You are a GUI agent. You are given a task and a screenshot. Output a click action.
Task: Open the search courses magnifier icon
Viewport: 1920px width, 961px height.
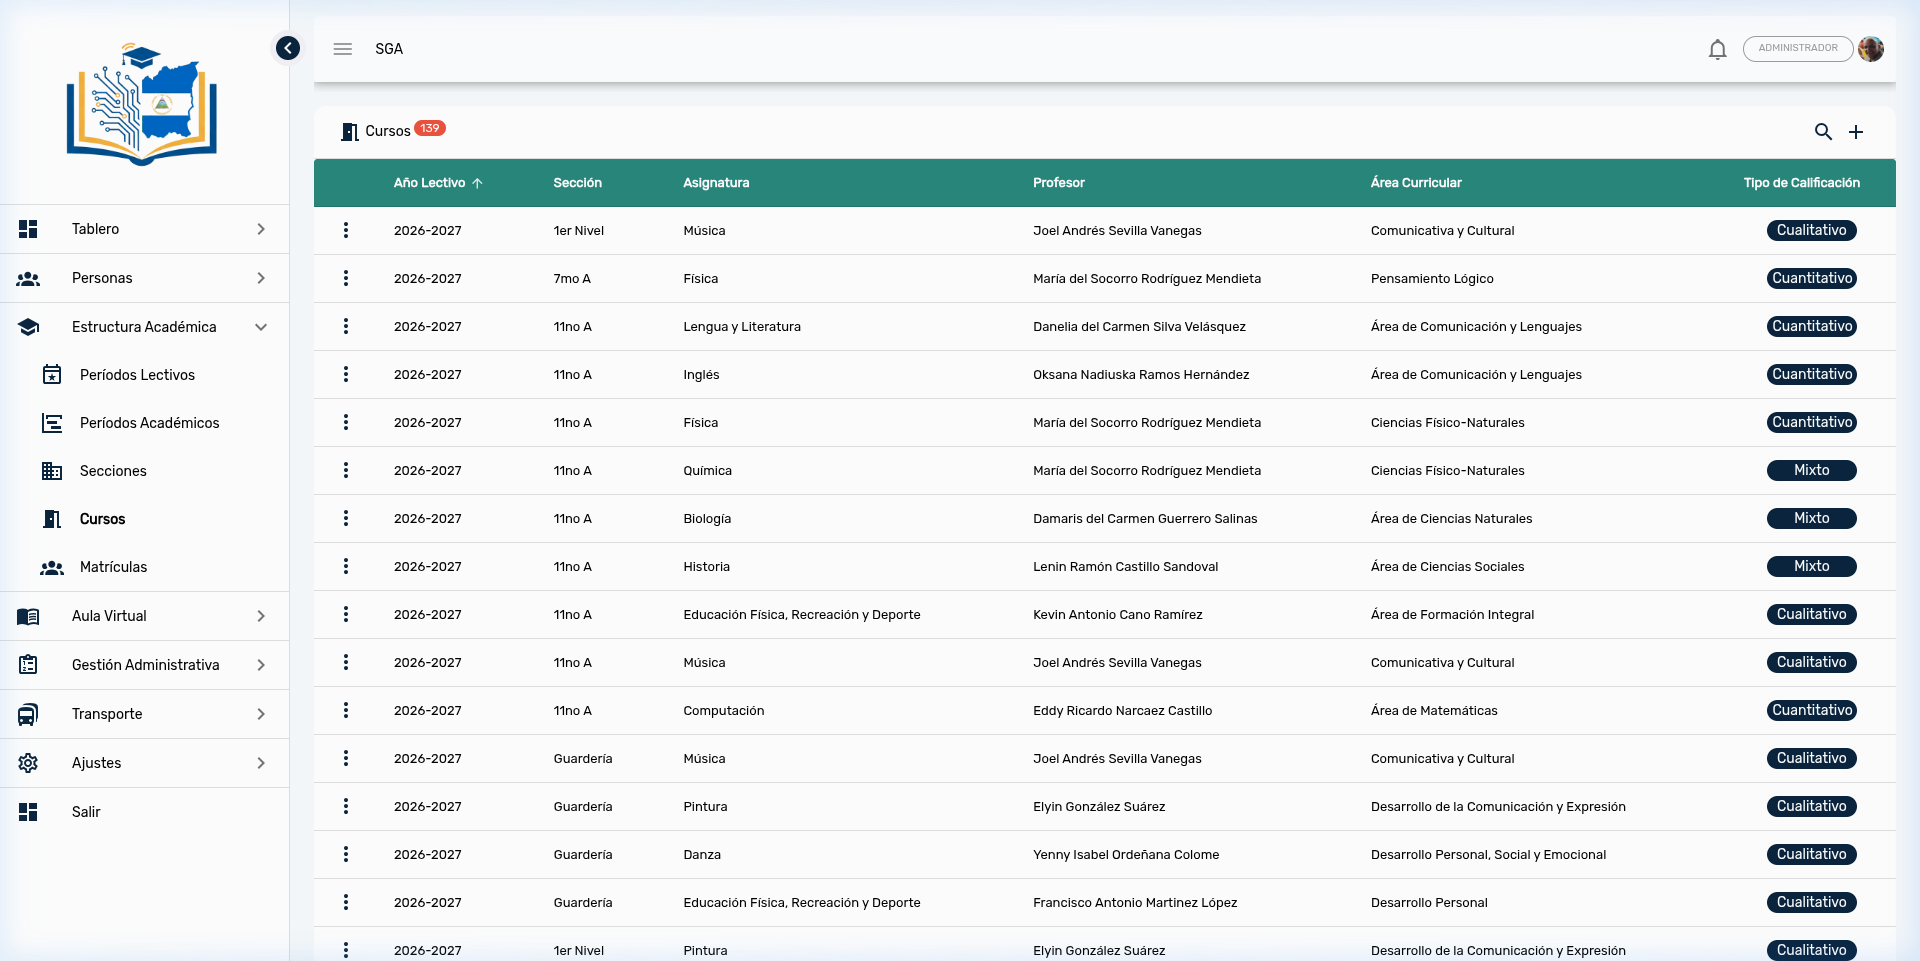pyautogui.click(x=1823, y=132)
